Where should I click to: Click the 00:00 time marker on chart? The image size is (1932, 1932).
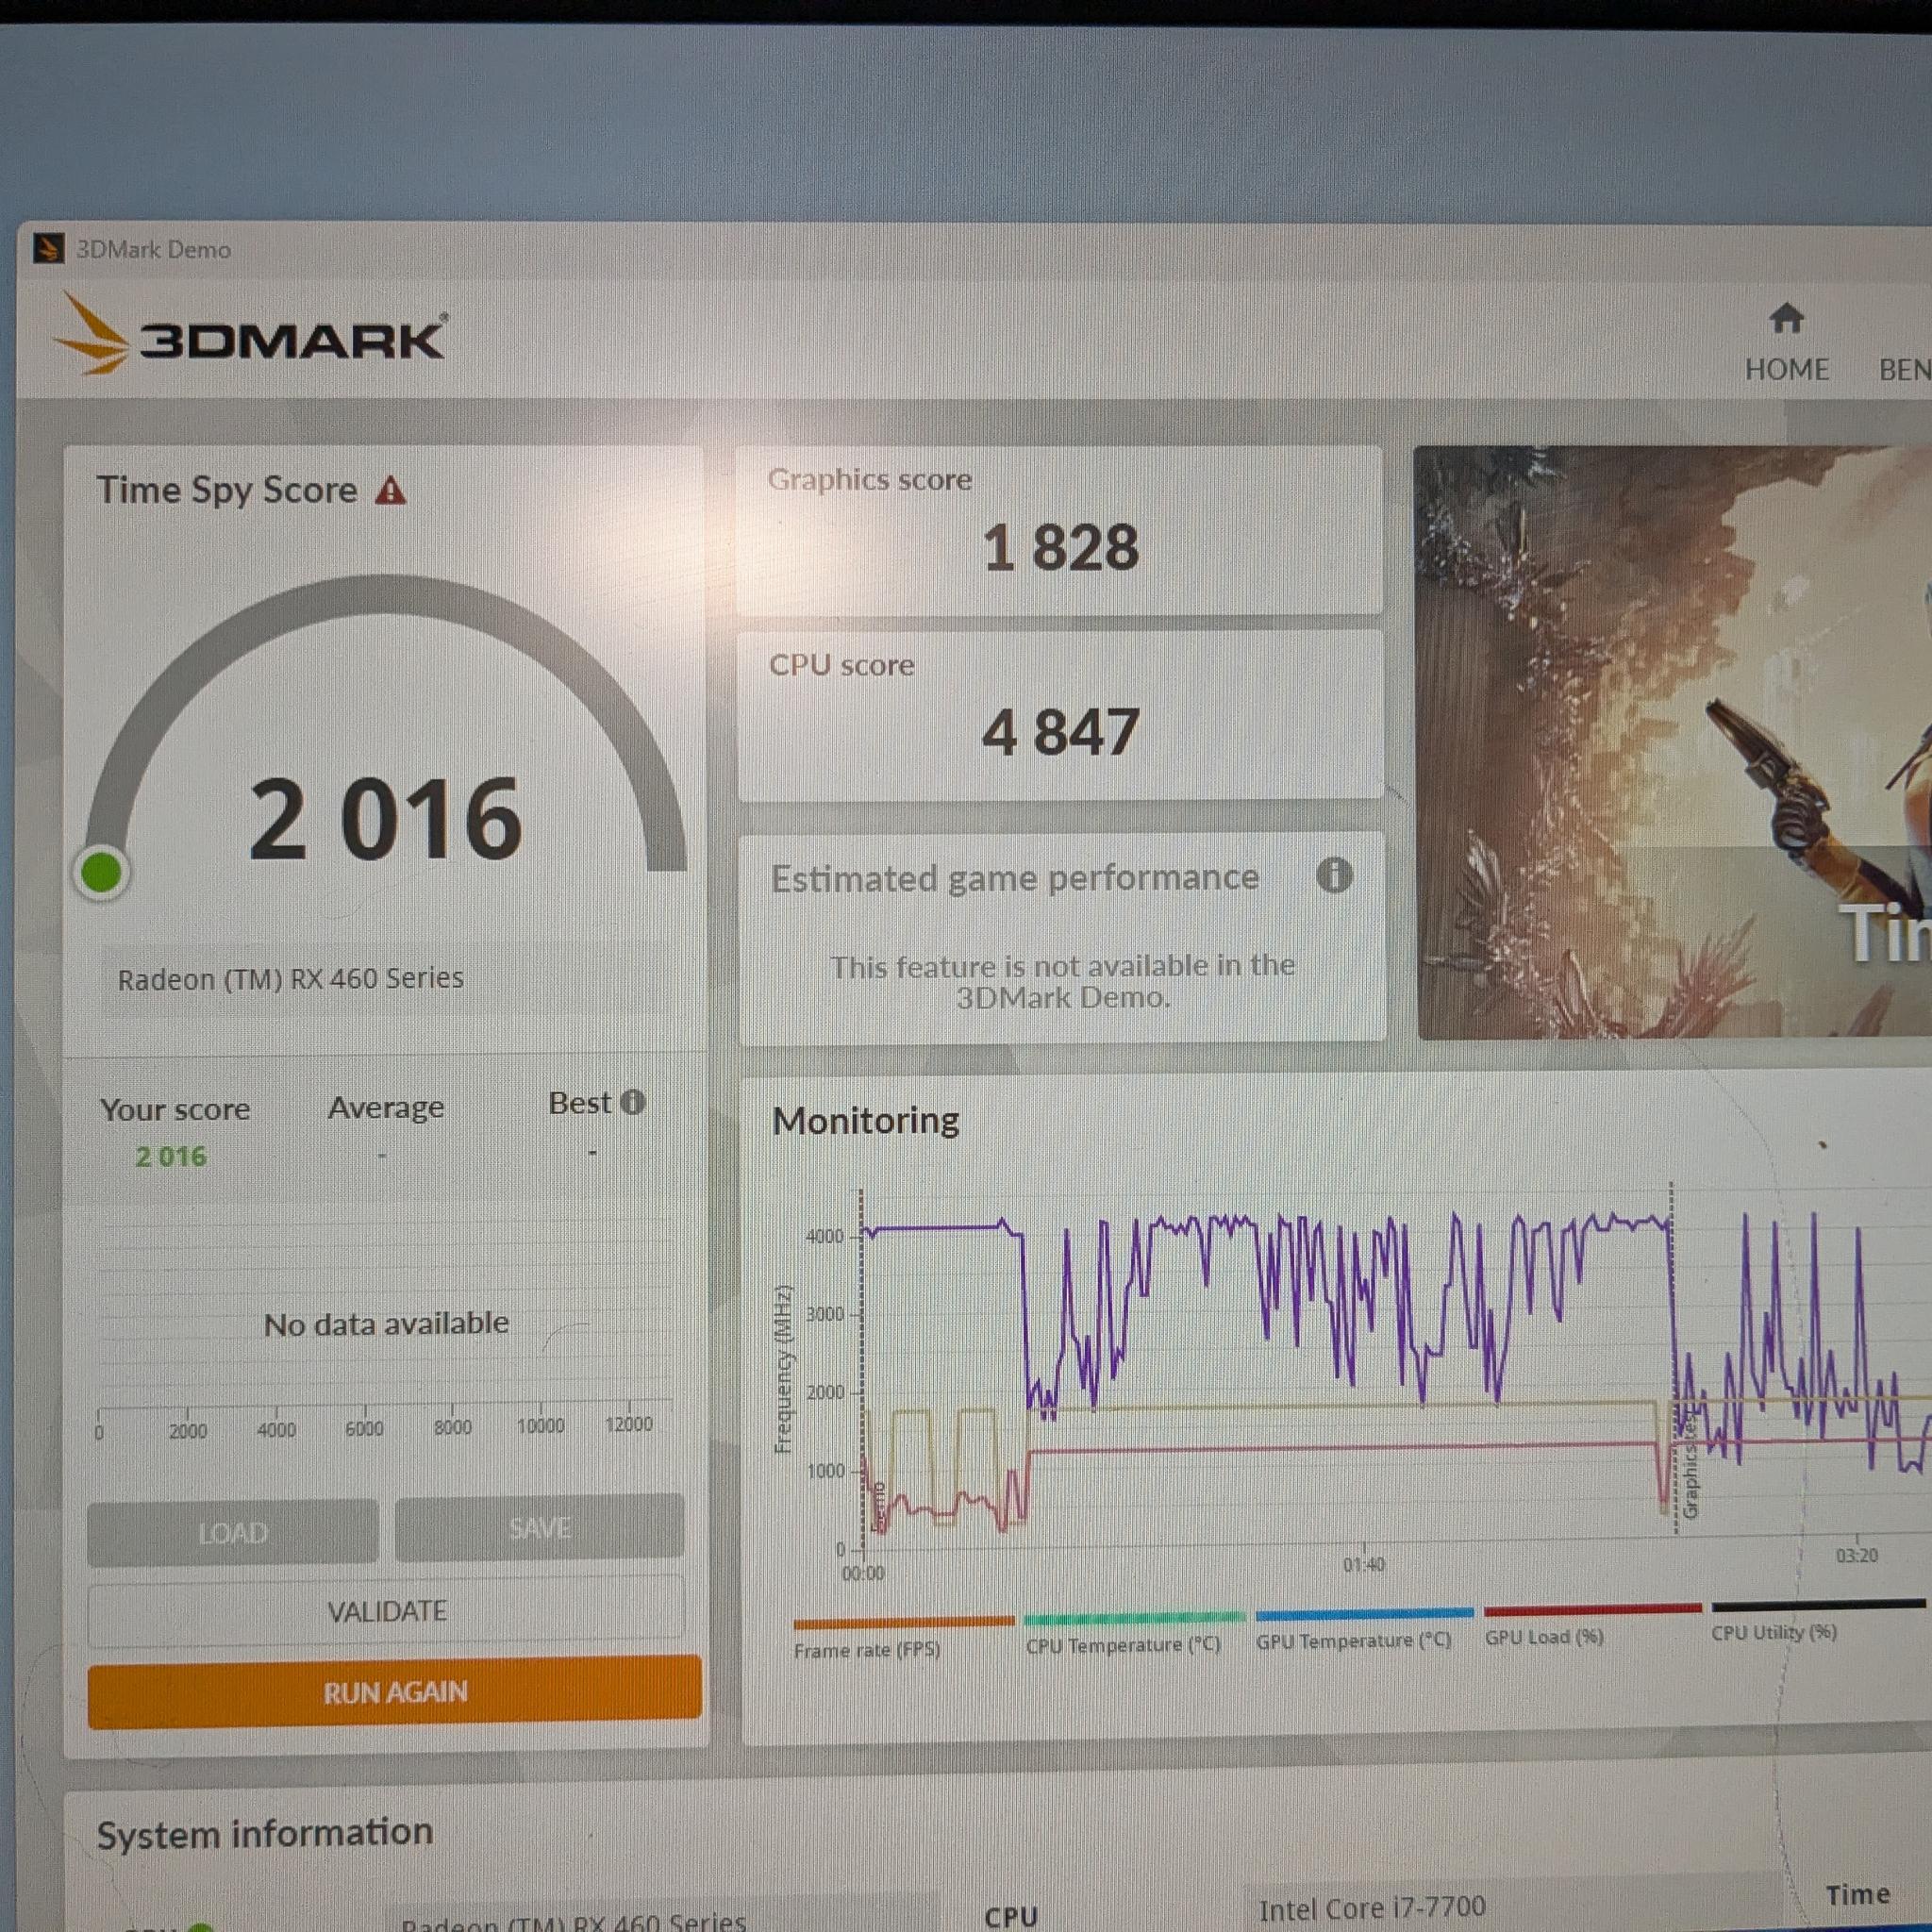pos(863,1573)
